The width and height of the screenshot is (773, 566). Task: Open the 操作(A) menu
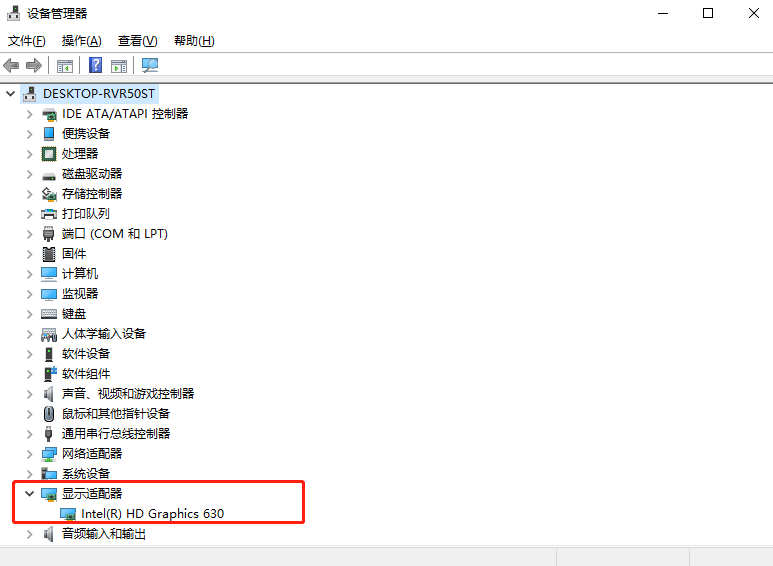click(x=81, y=41)
